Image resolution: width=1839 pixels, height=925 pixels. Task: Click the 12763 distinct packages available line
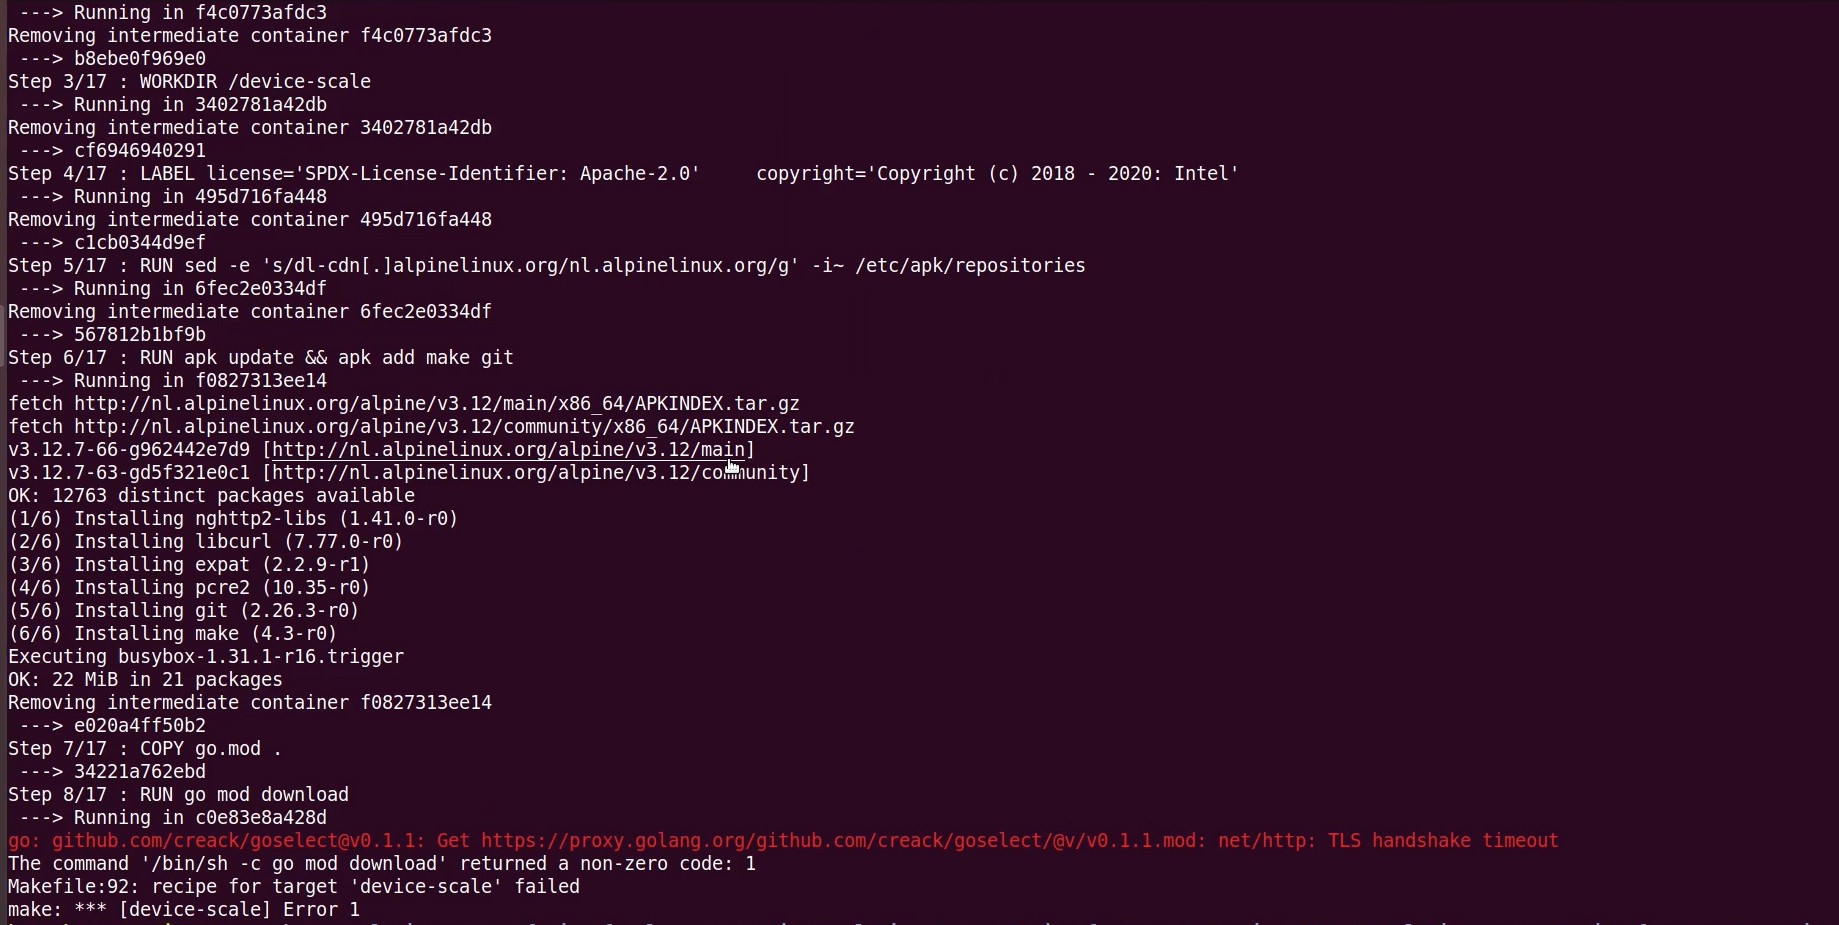pos(211,496)
